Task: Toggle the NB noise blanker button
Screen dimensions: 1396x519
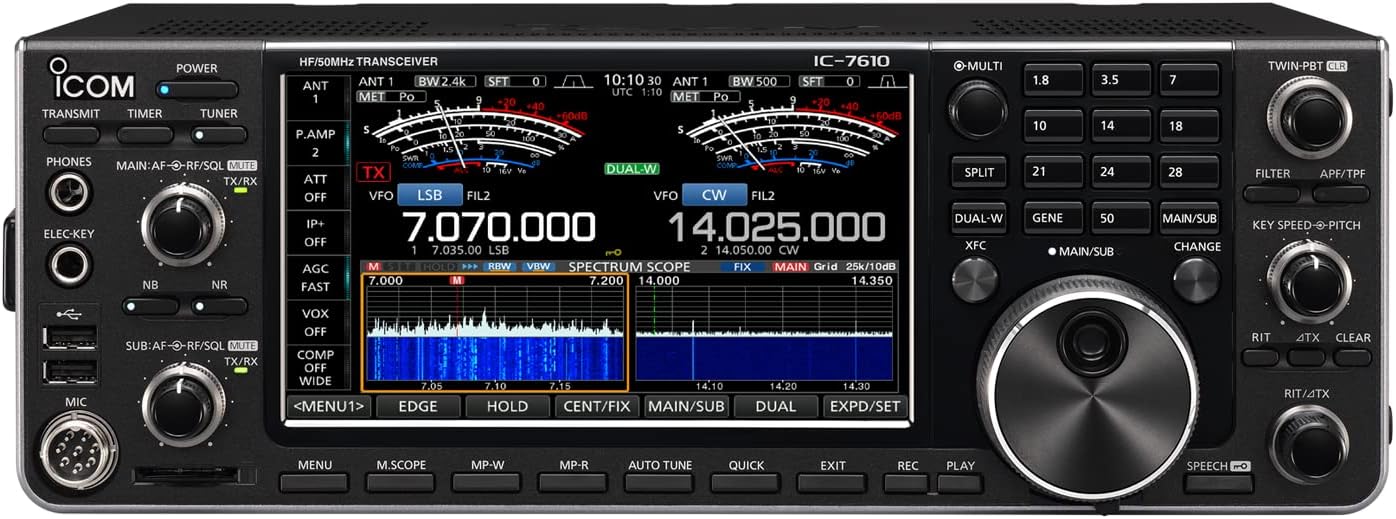Action: click(x=150, y=306)
